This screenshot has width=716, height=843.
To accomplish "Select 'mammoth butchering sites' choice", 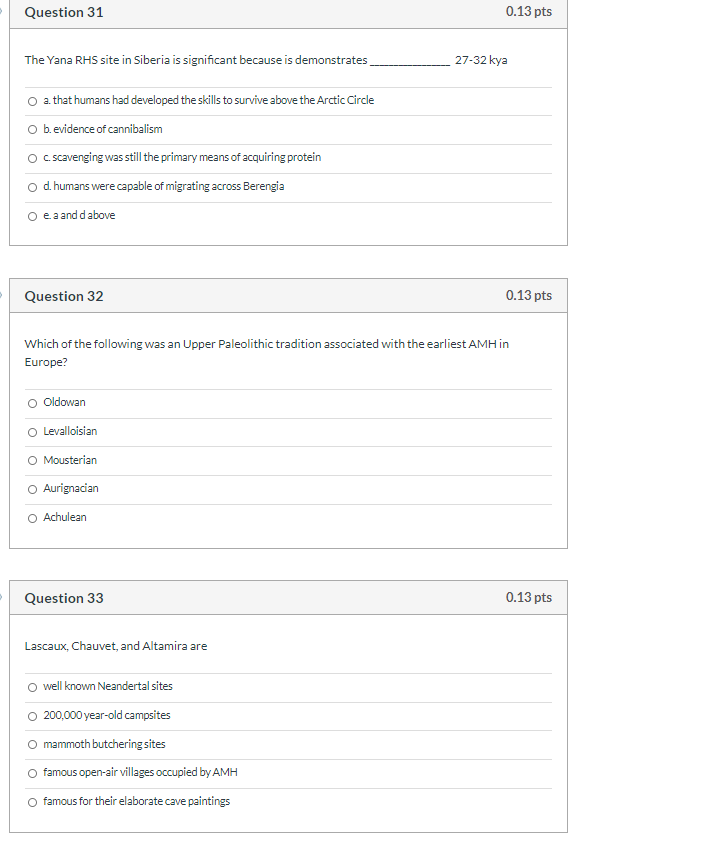I will [31, 744].
